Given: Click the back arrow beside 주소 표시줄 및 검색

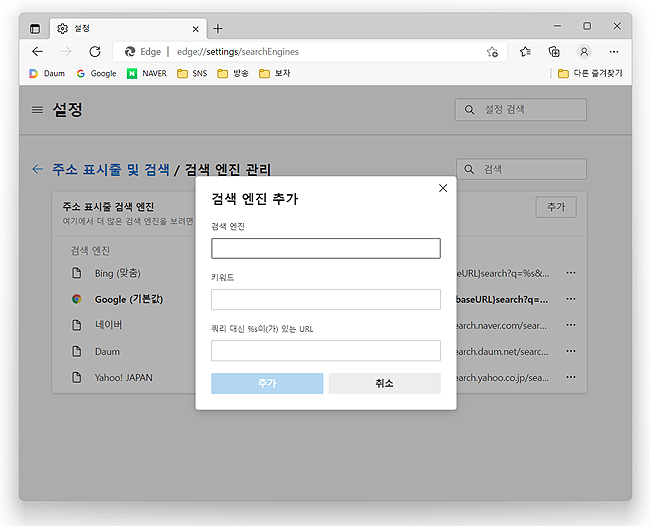Looking at the screenshot, I should point(38,169).
